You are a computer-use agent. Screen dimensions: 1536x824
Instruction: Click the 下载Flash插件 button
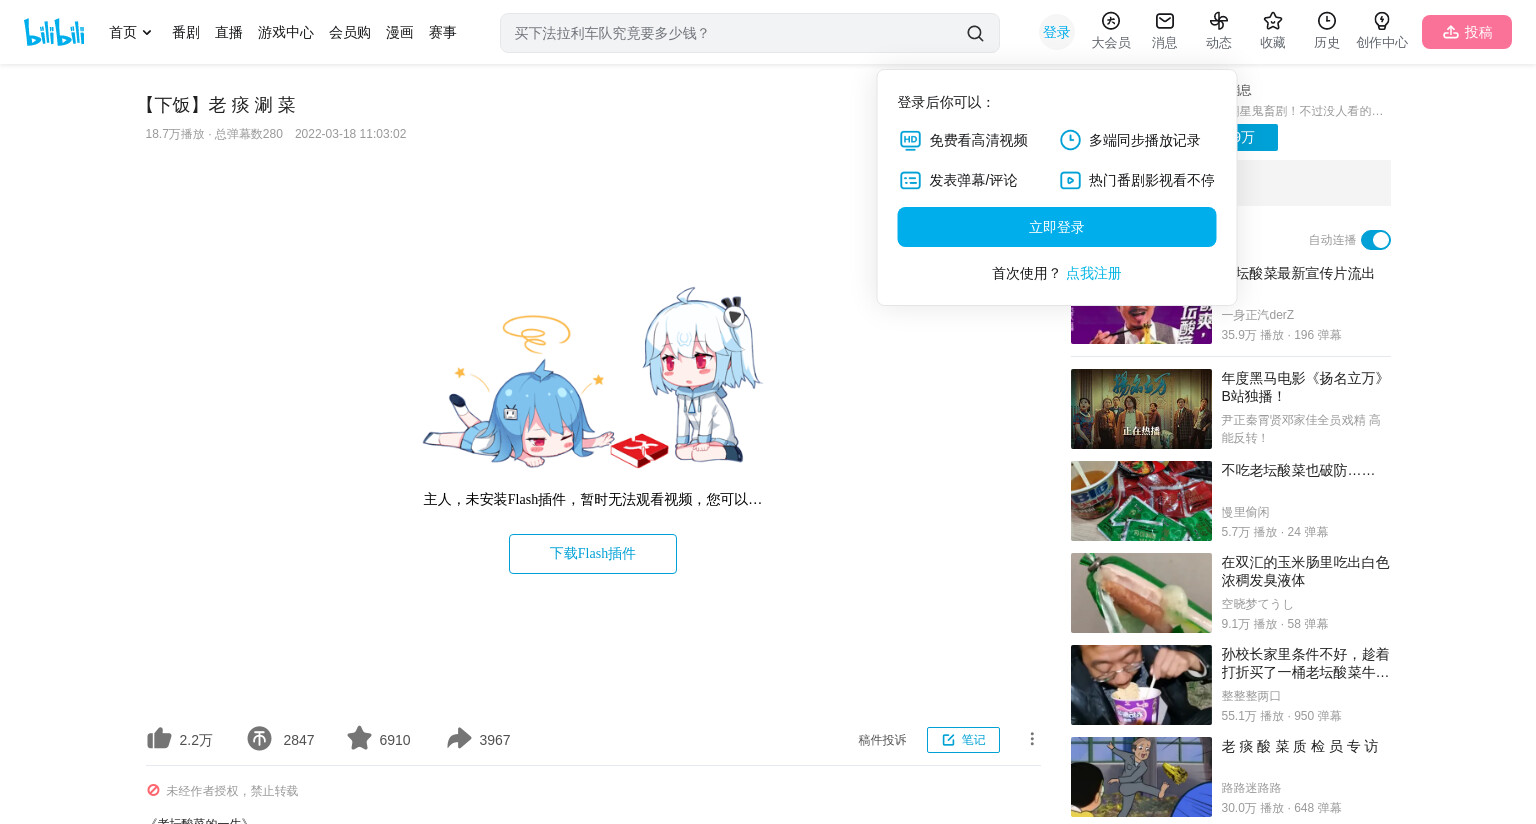[x=593, y=554]
